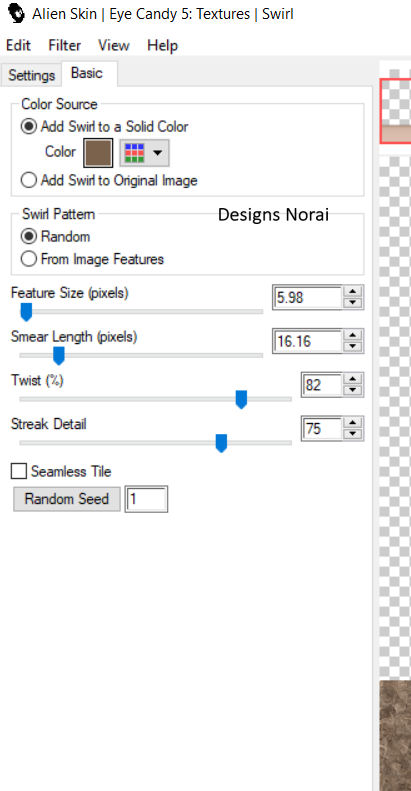The image size is (411, 791).
Task: Switch to the Settings tab
Action: pyautogui.click(x=31, y=75)
